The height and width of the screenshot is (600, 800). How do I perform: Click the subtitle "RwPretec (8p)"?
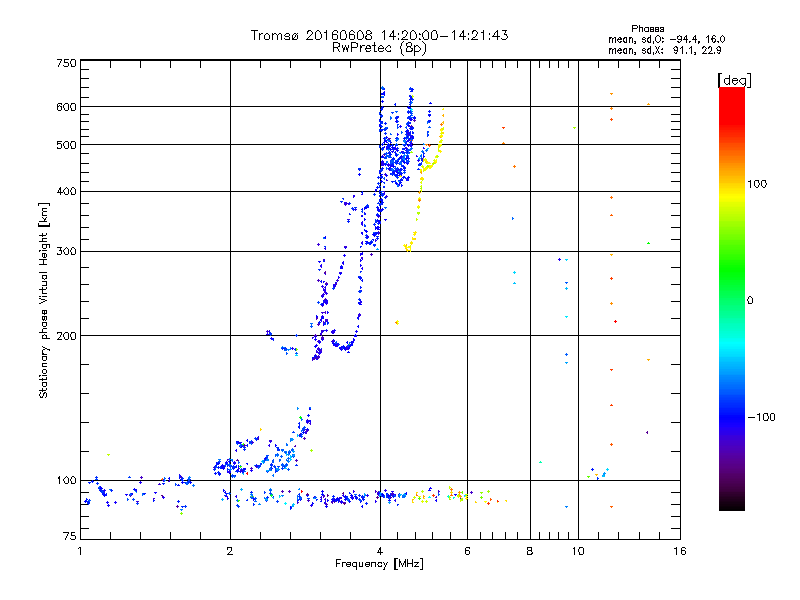(379, 48)
